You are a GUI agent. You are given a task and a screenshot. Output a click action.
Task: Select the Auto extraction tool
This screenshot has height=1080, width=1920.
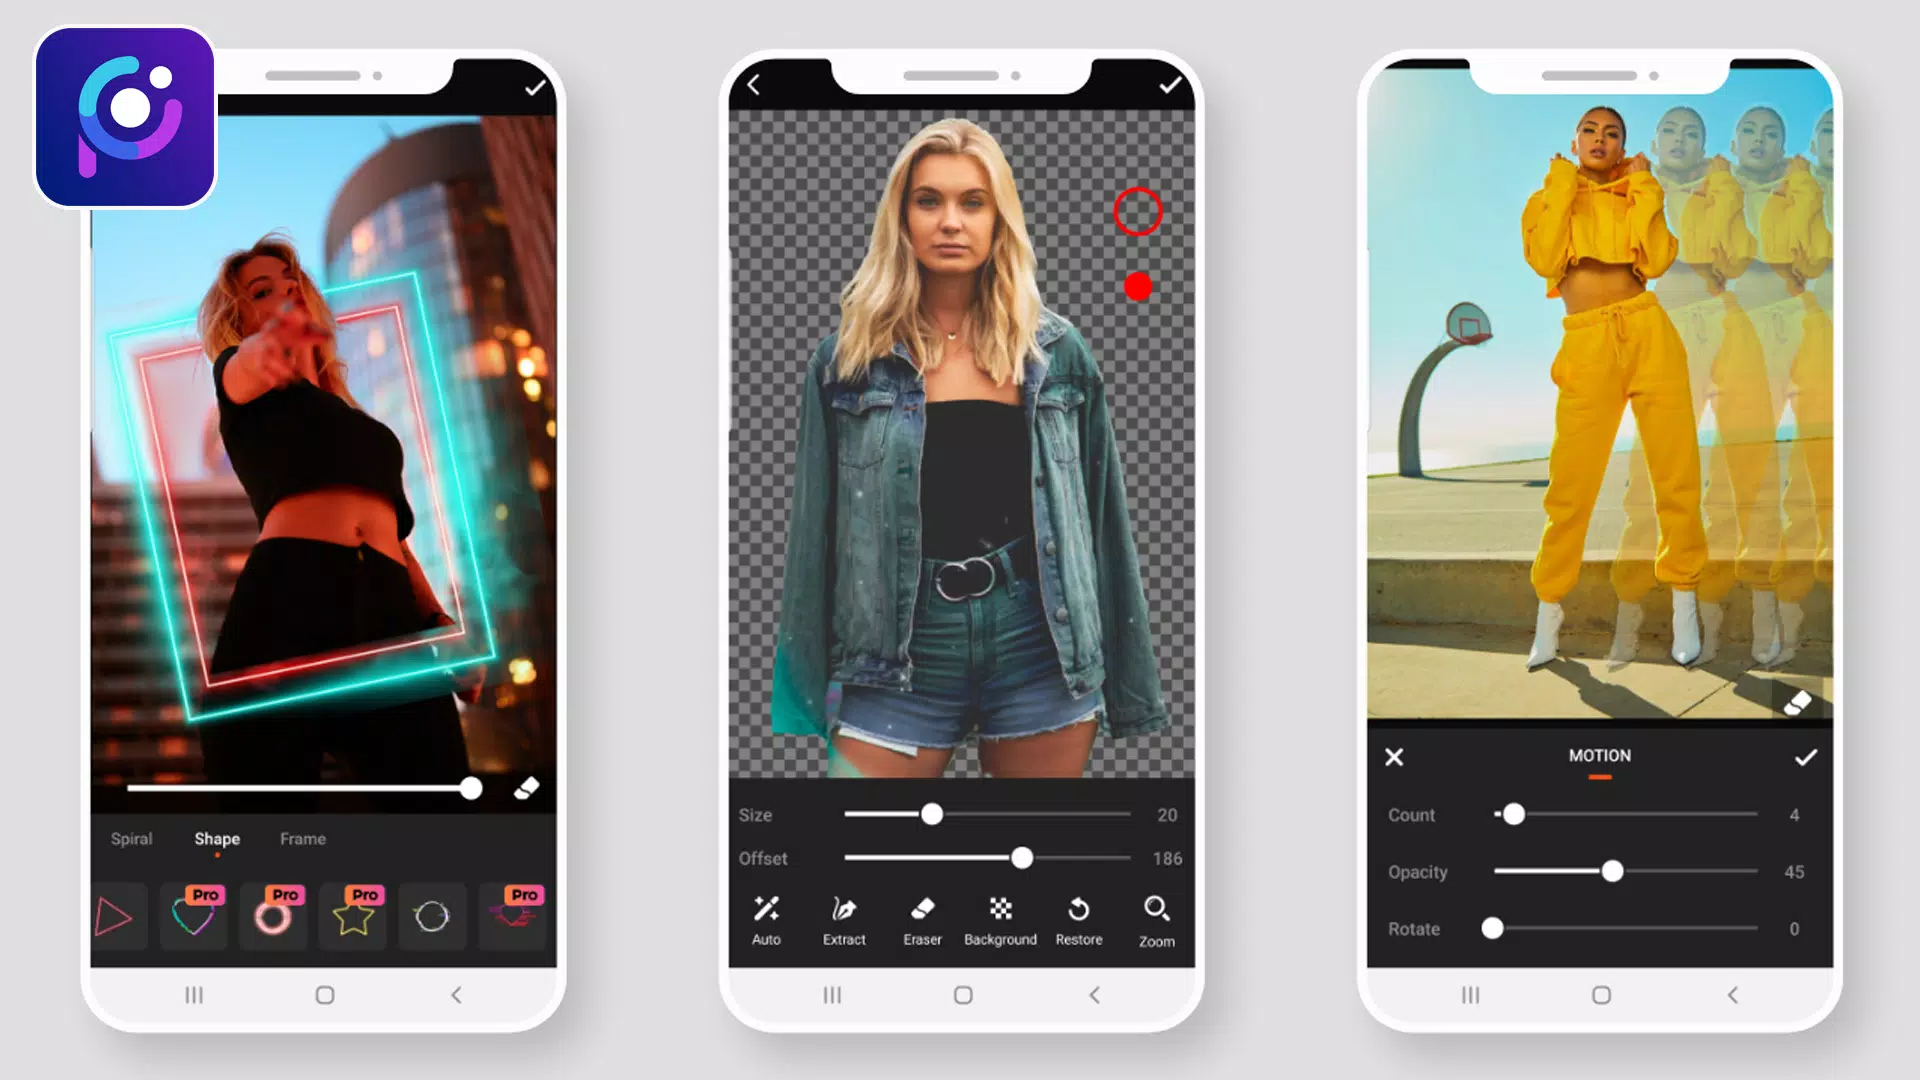pyautogui.click(x=765, y=919)
